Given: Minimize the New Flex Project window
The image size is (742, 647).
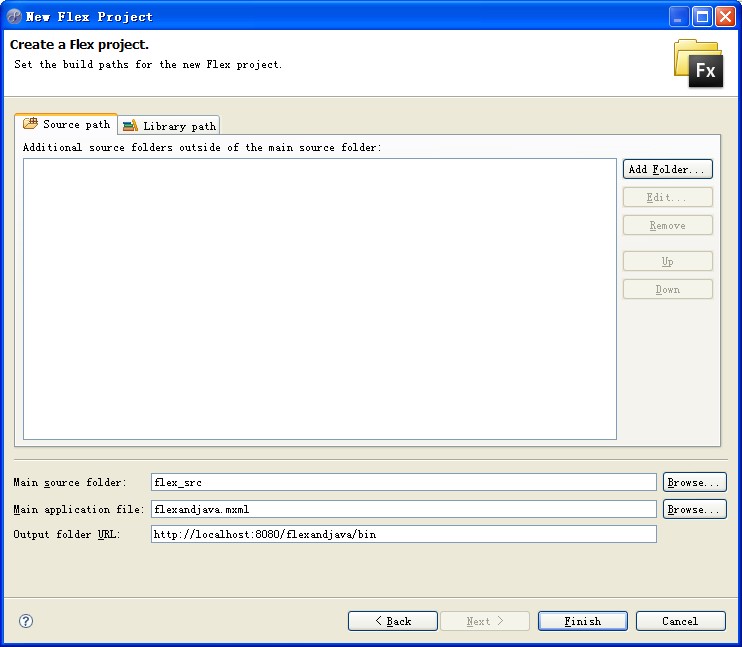Looking at the screenshot, I should [x=679, y=17].
